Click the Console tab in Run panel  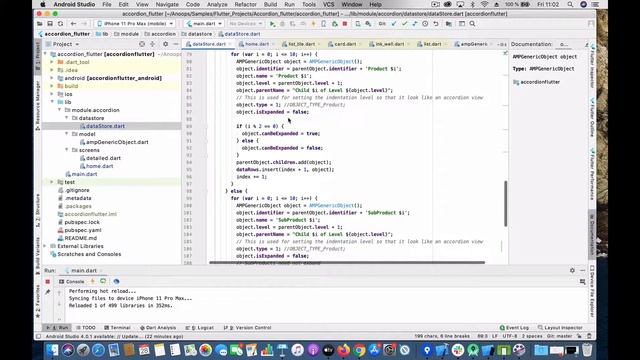72,282
